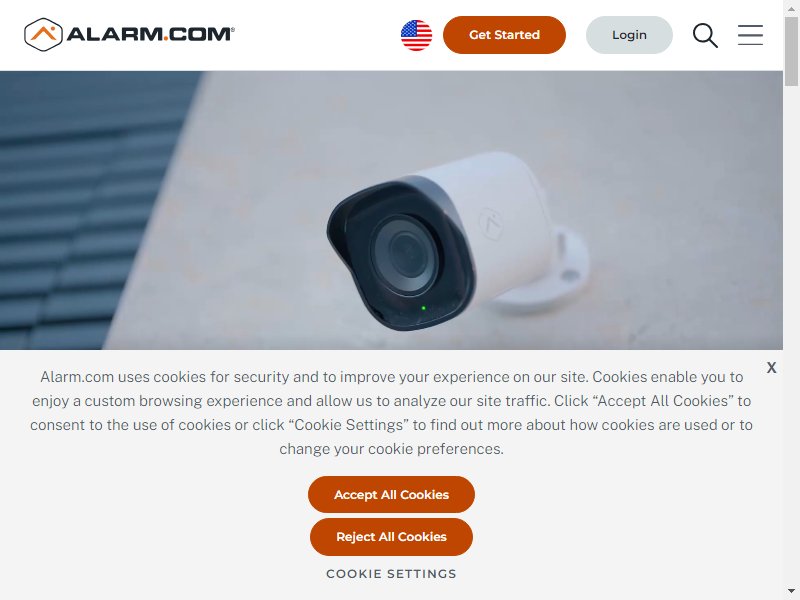Open COOKIE SETTINGS link
Screen dimensions: 800x600
(x=391, y=574)
